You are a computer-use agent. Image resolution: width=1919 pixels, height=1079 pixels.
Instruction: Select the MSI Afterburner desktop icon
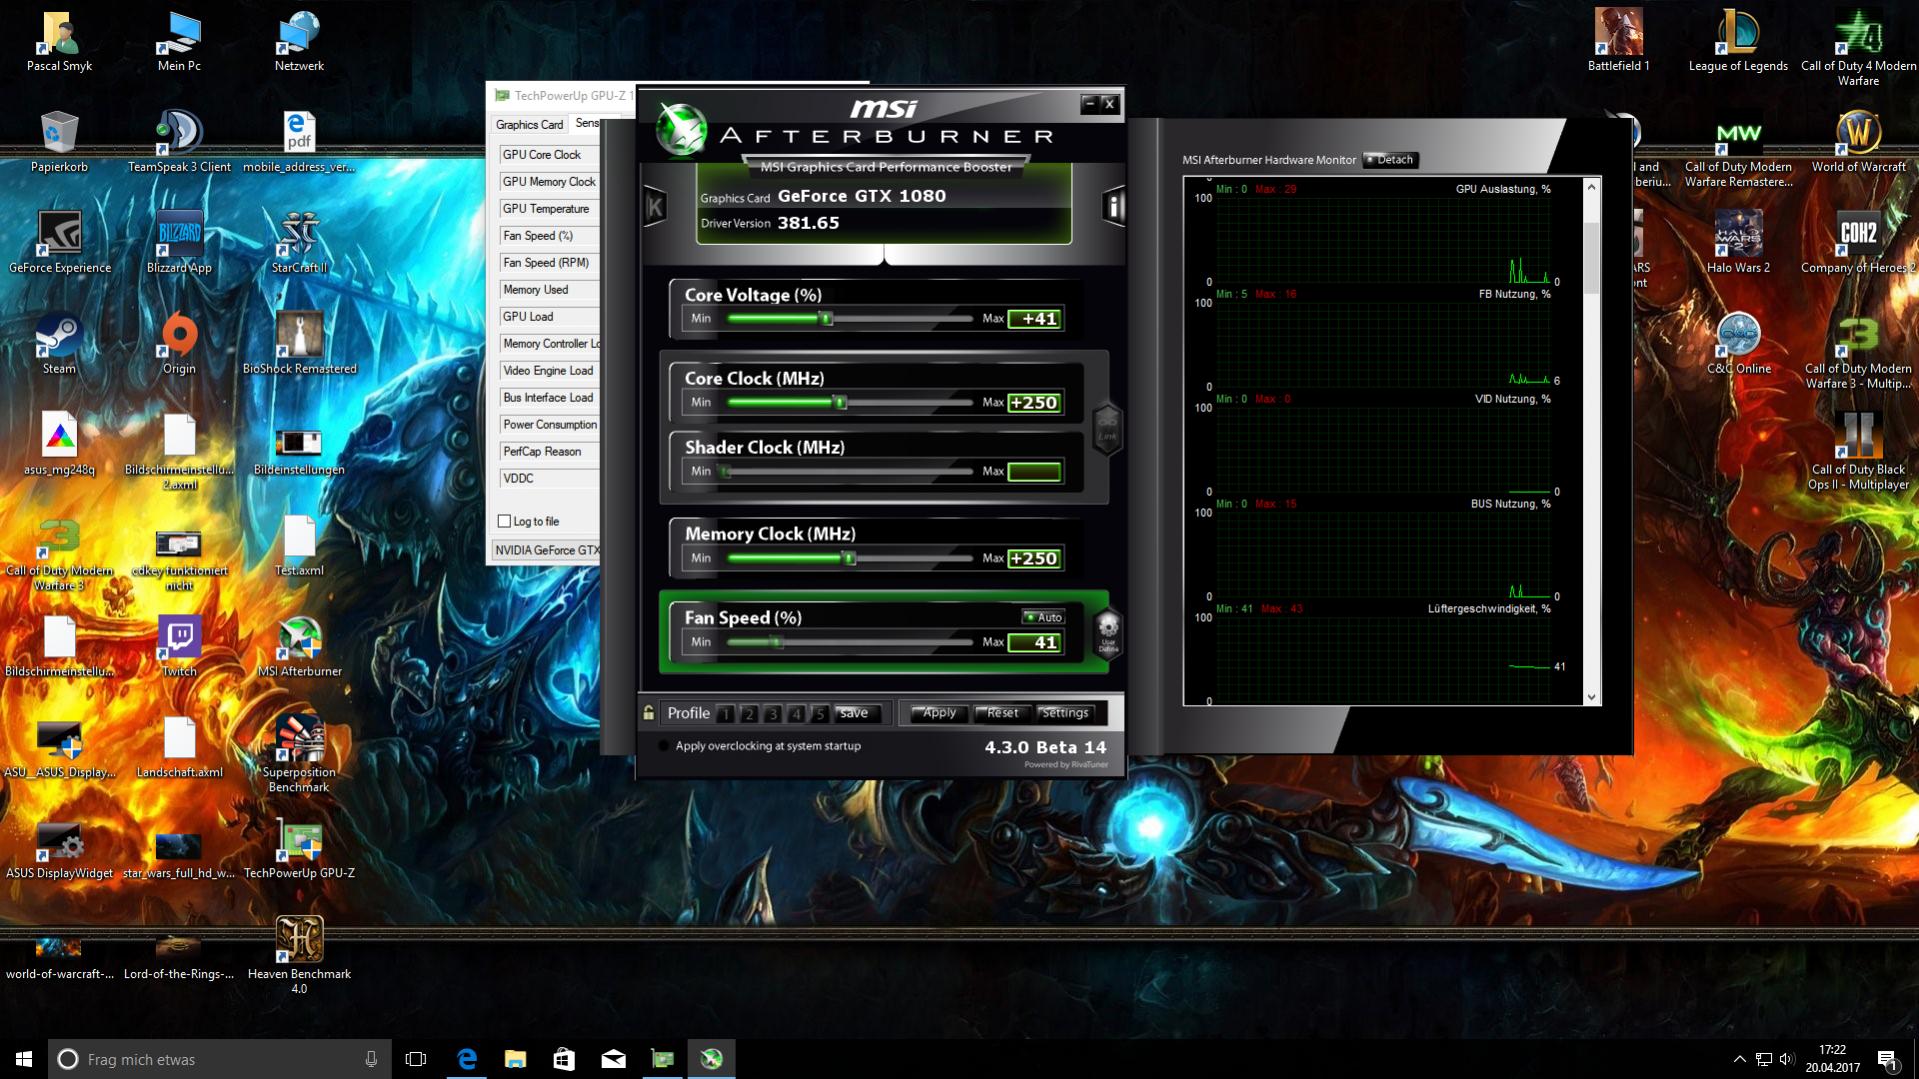(299, 648)
